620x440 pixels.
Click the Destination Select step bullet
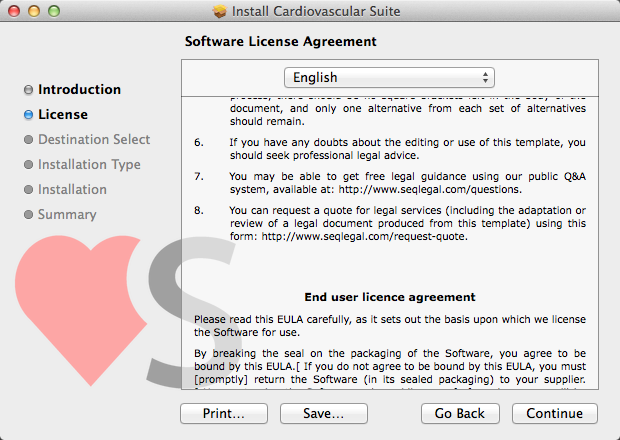pos(28,140)
